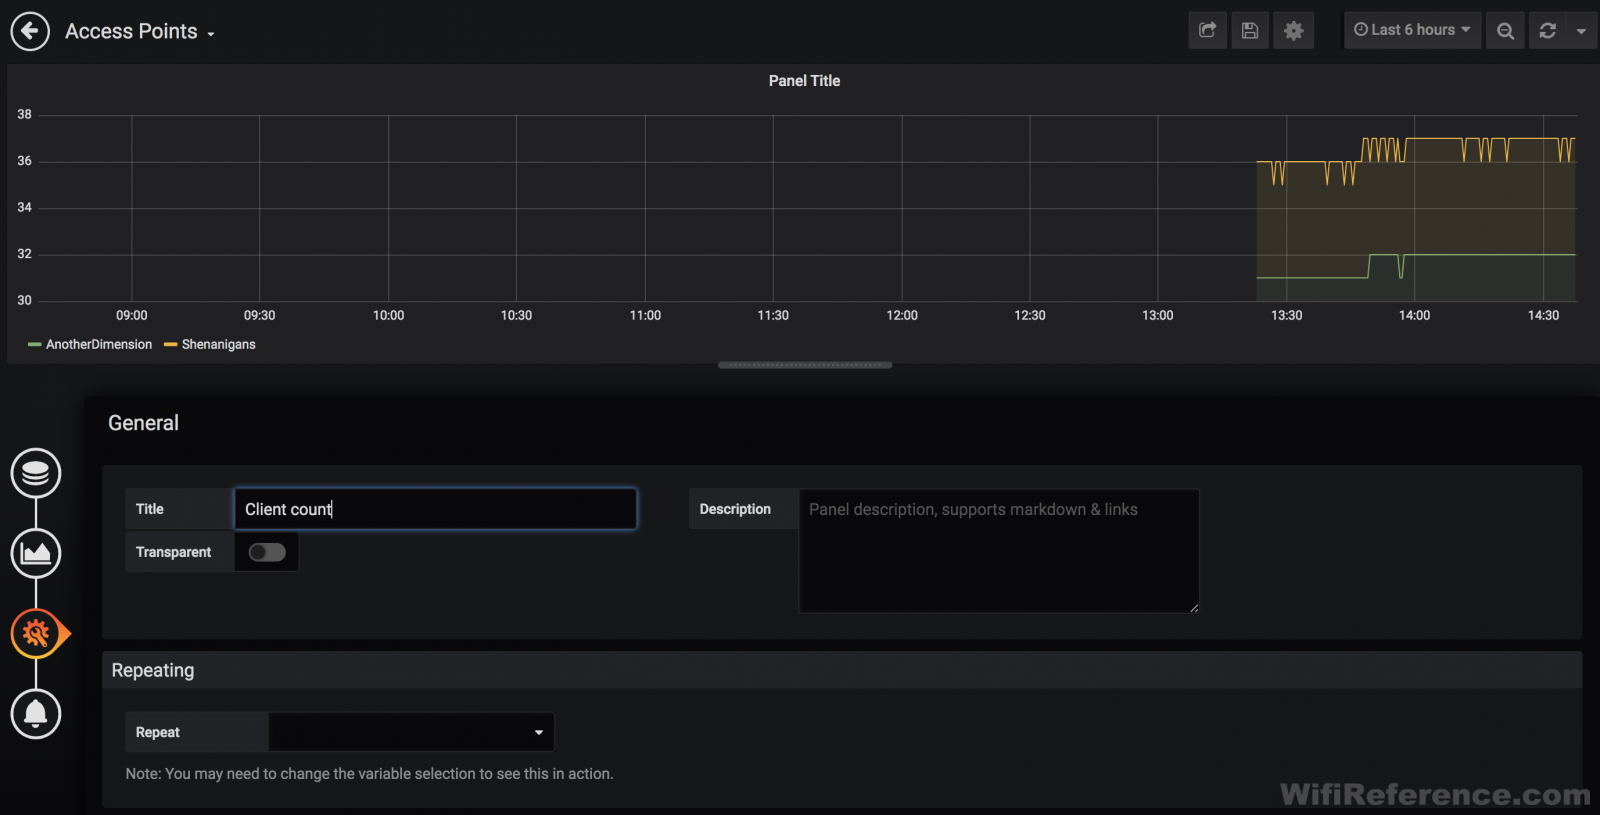Open refresh interval dropdown arrow
This screenshot has width=1600, height=815.
(x=1581, y=30)
